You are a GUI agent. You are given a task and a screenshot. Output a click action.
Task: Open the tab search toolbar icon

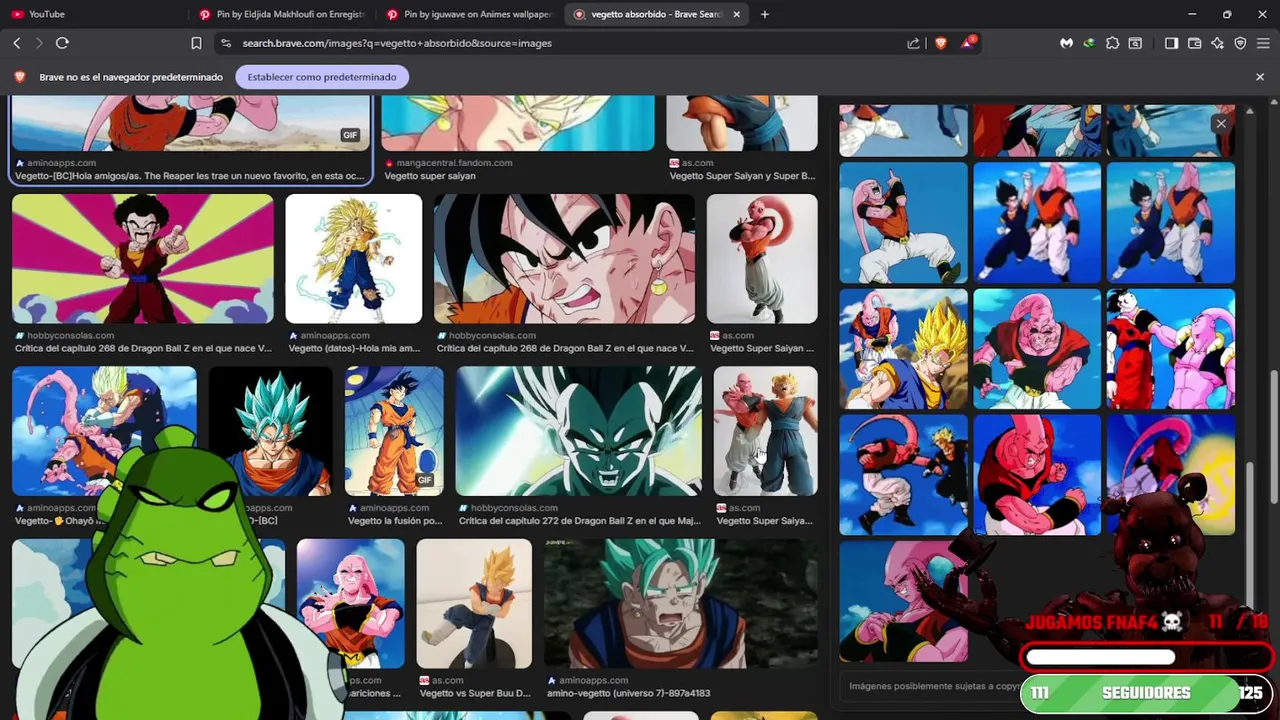[1135, 43]
